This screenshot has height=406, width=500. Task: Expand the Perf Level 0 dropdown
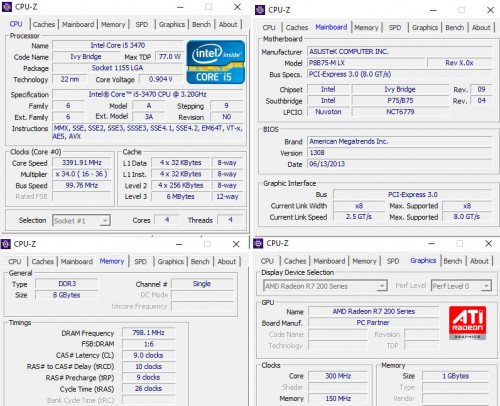486,286
